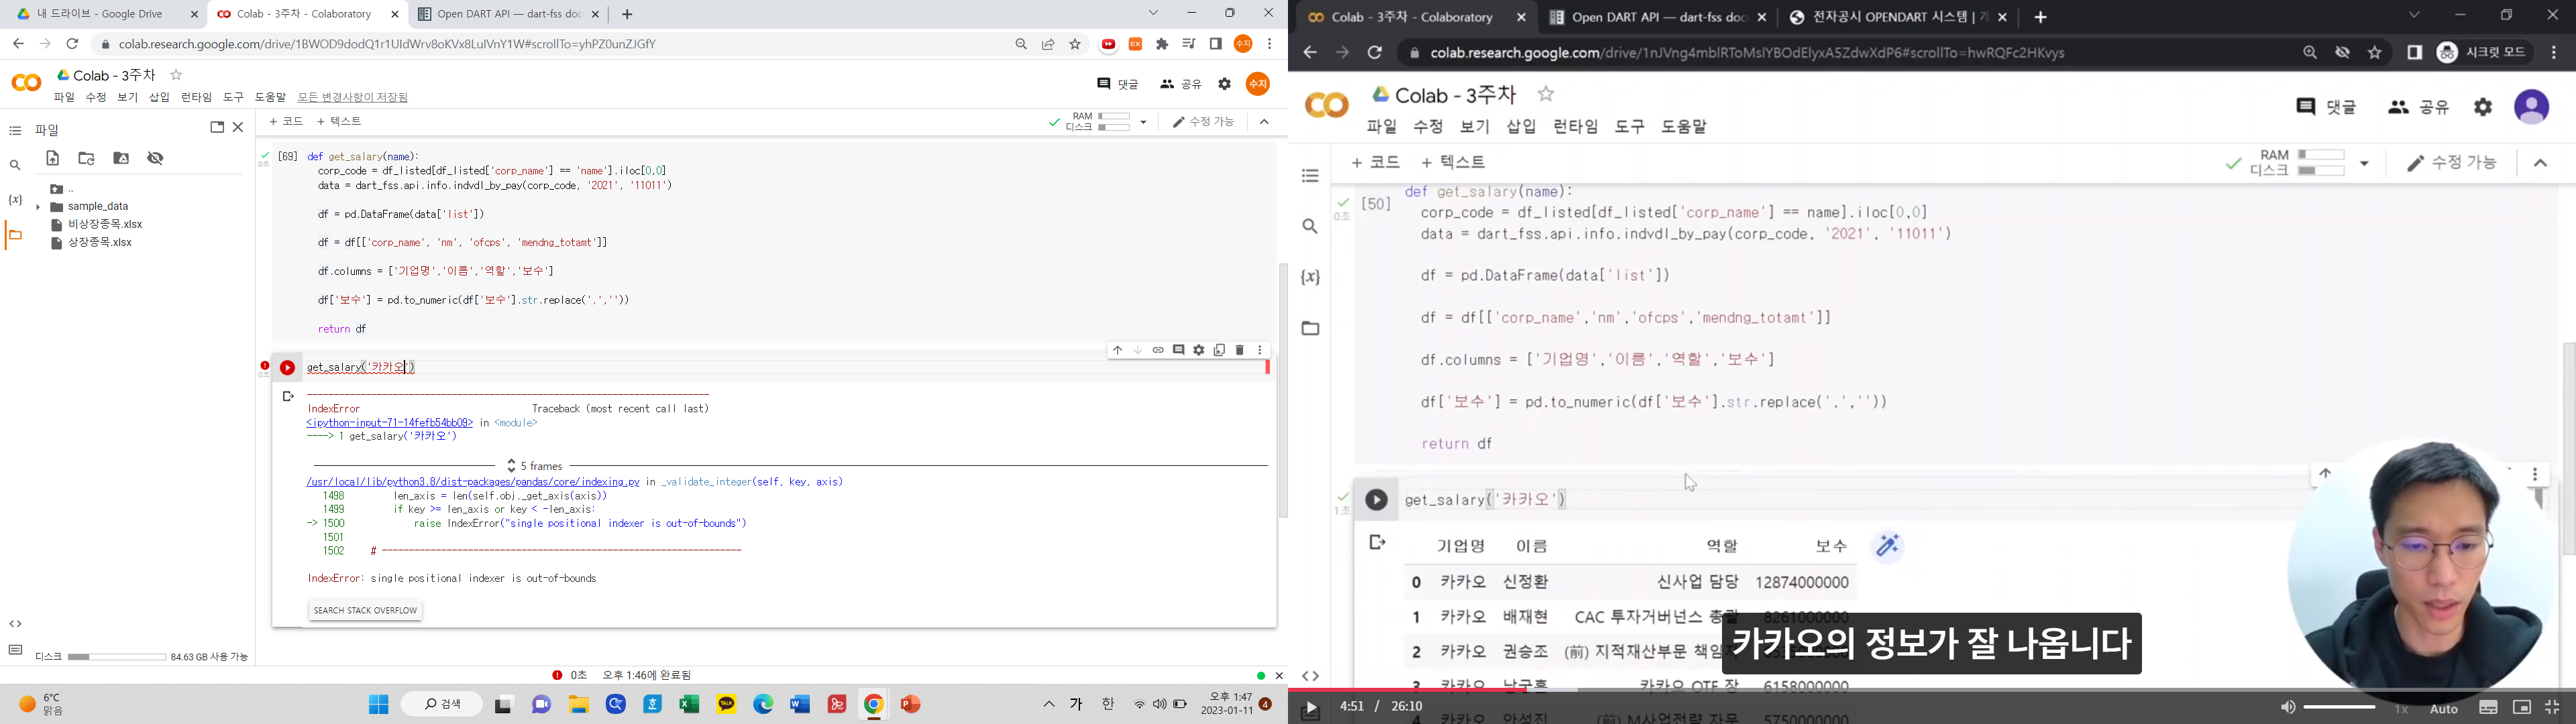Open more cell actions in the left window's cell toolbar
Image resolution: width=2576 pixels, height=724 pixels.
pyautogui.click(x=1260, y=350)
